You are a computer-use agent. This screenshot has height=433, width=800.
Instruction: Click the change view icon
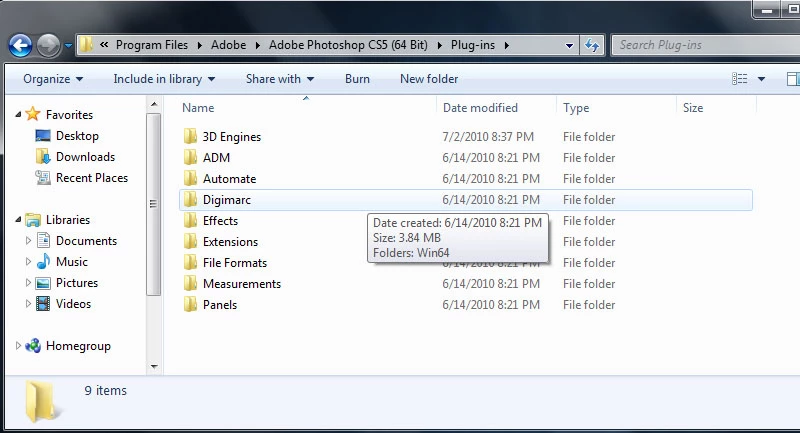[x=739, y=79]
